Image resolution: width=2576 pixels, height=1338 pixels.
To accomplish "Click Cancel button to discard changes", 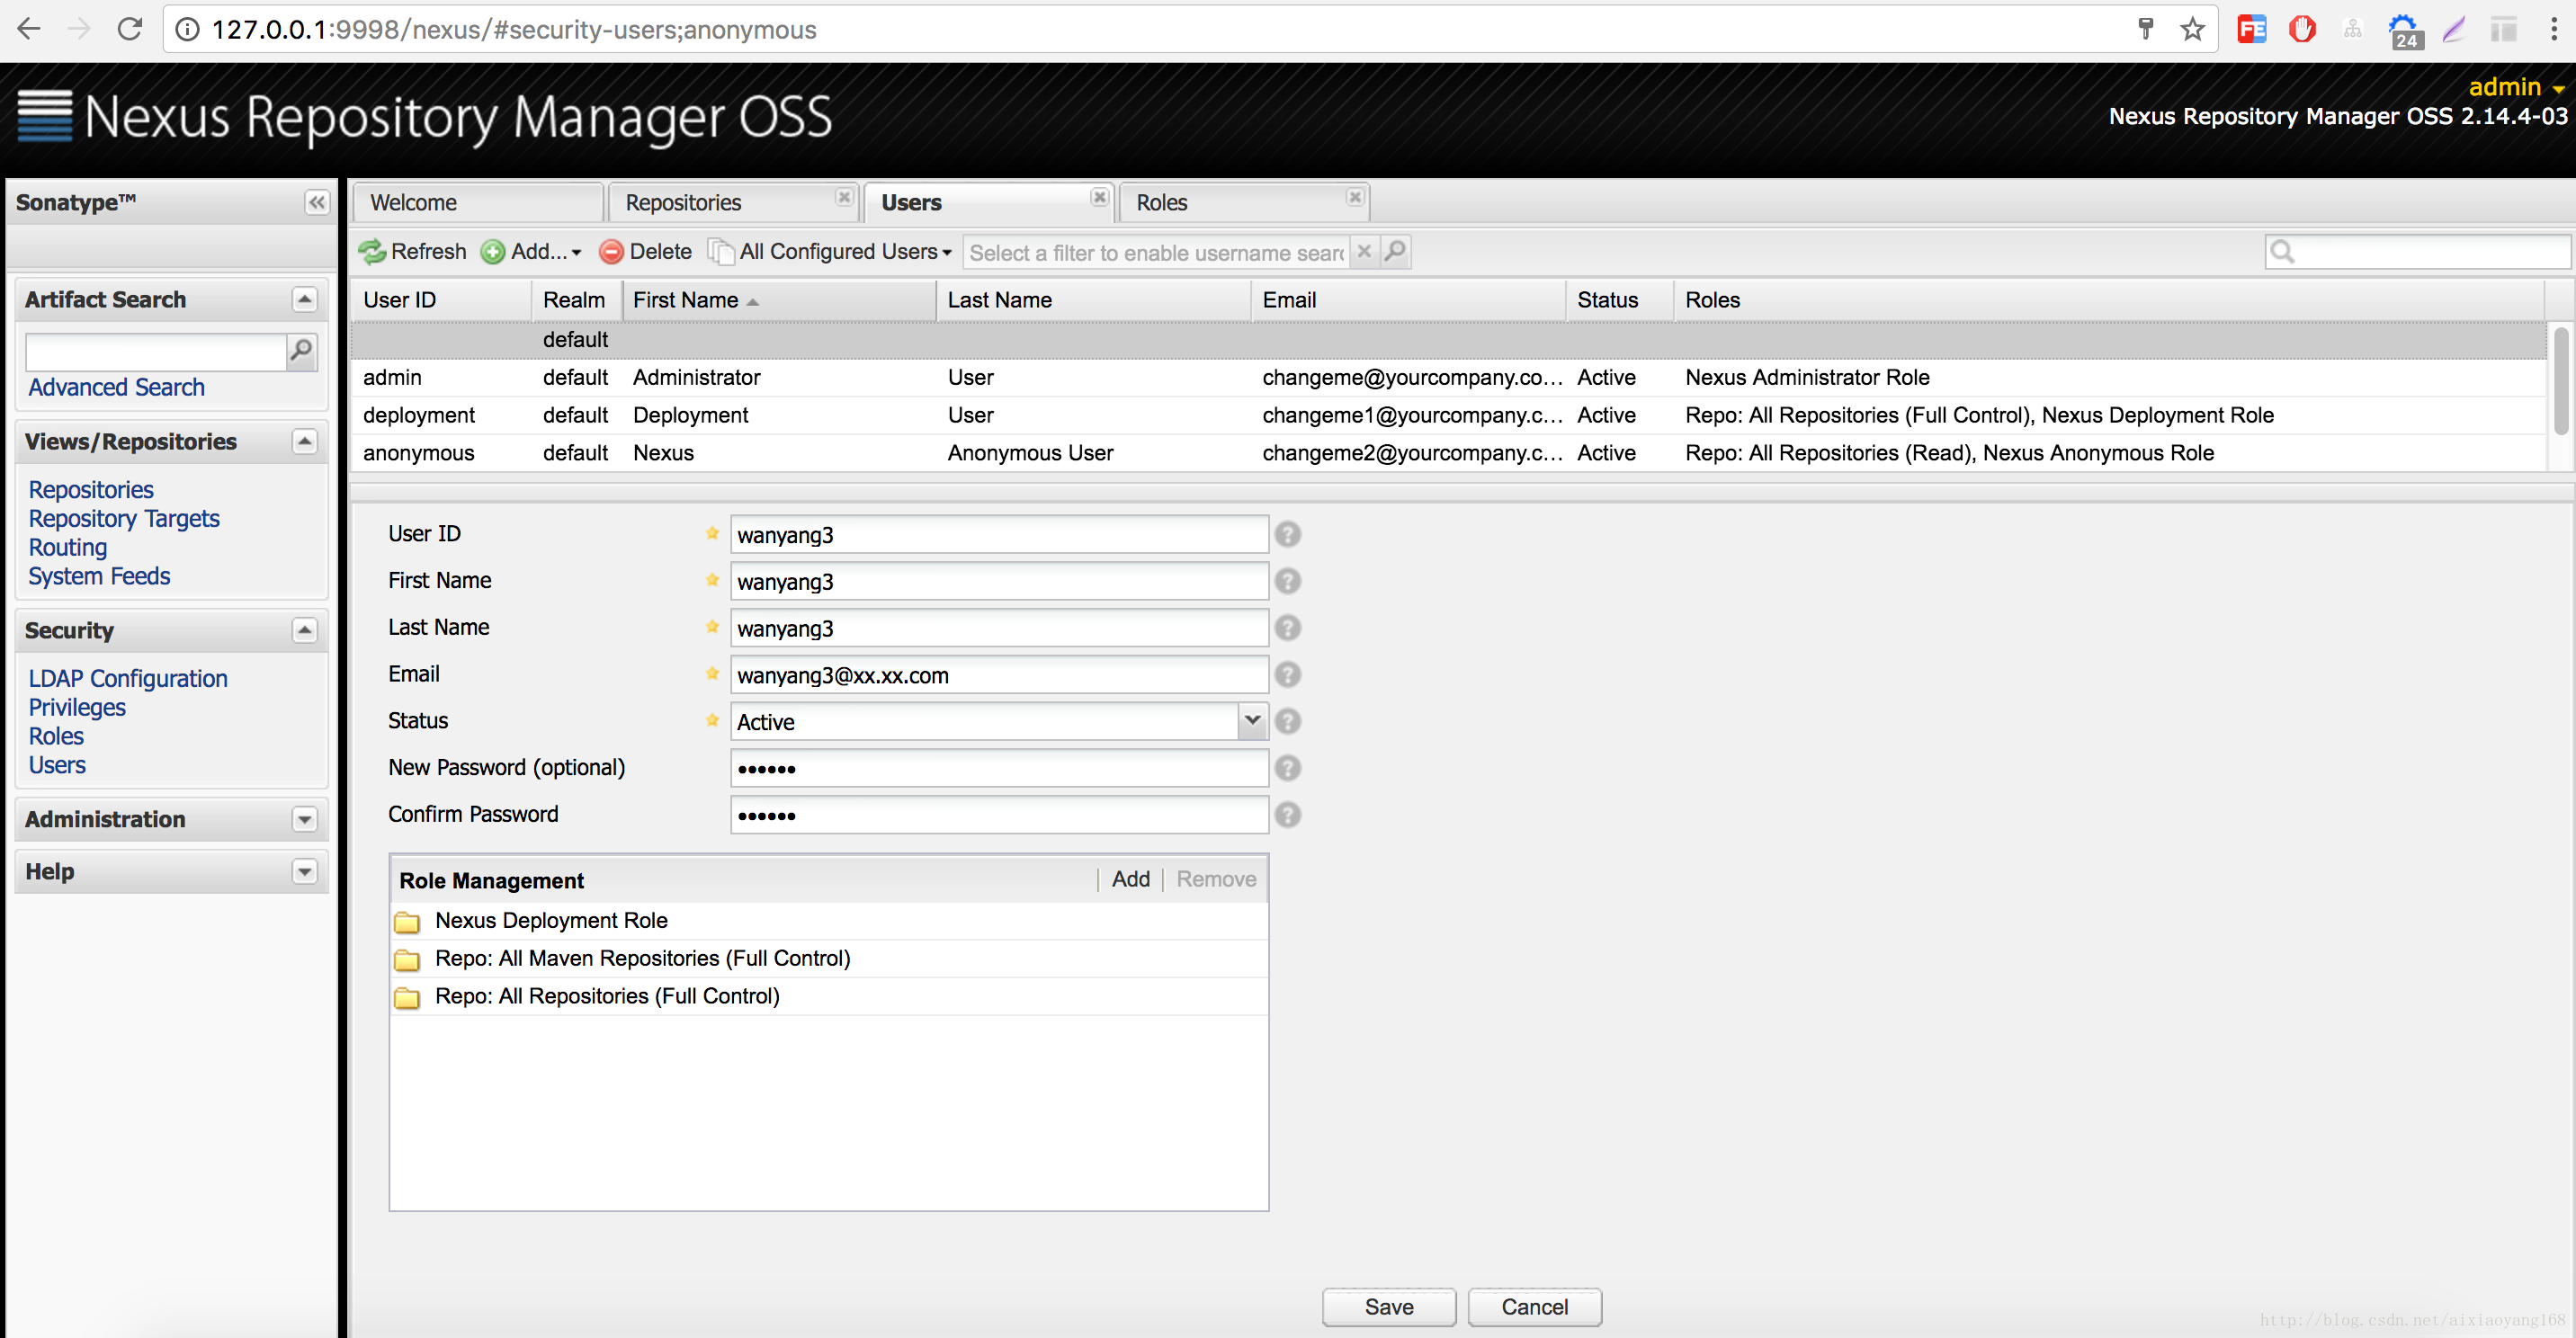I will 1535,1306.
